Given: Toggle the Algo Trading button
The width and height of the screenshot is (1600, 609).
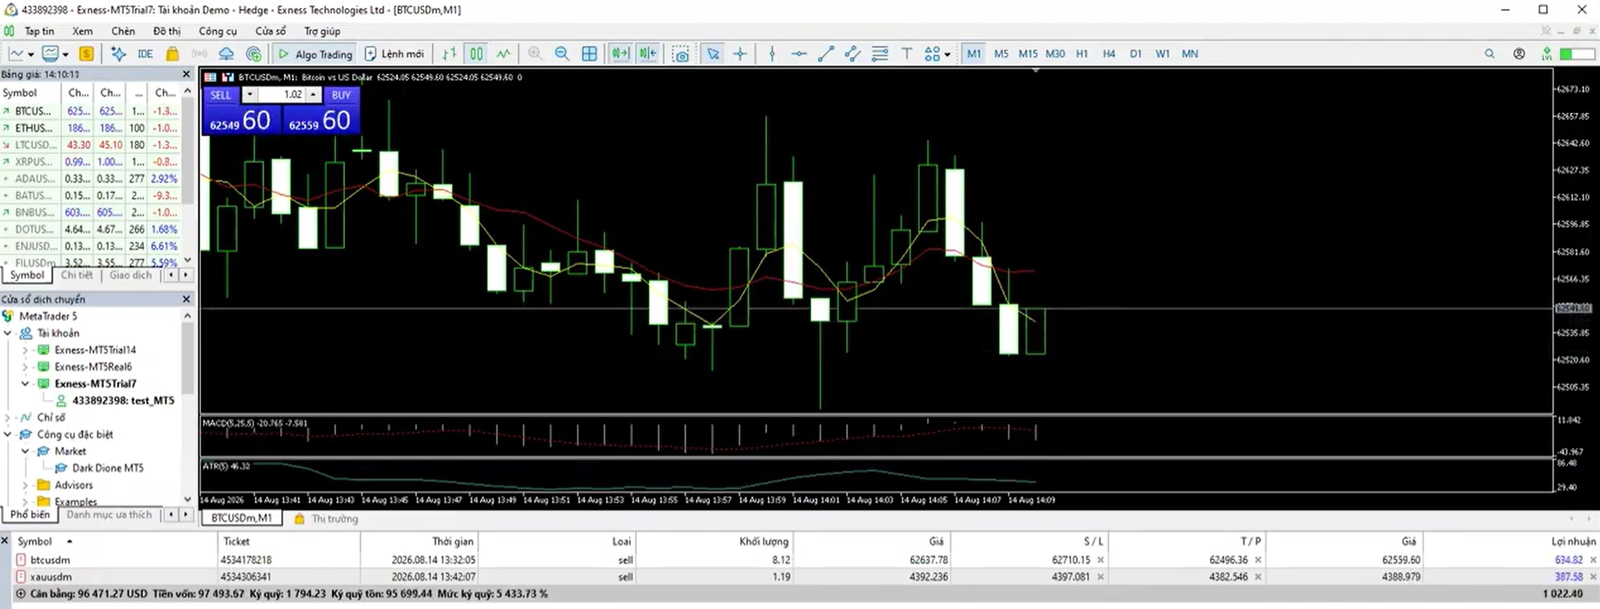Looking at the screenshot, I should [x=315, y=54].
